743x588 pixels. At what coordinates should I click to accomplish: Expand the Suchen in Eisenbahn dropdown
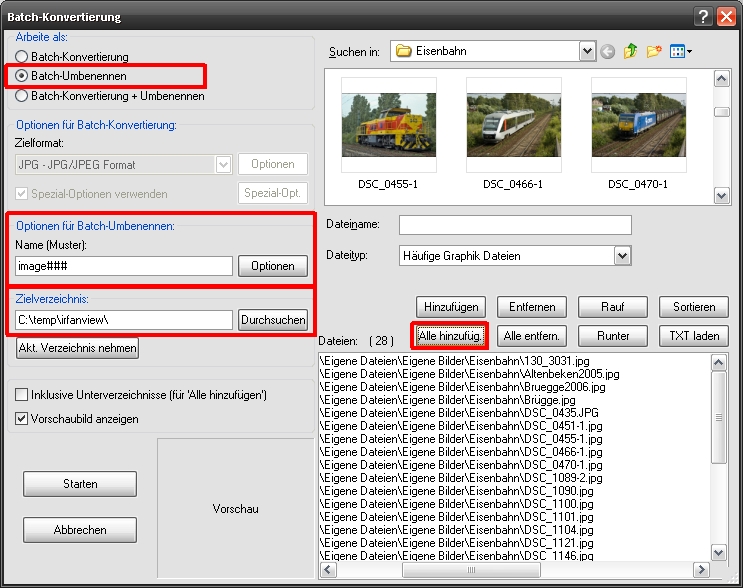pyautogui.click(x=587, y=51)
